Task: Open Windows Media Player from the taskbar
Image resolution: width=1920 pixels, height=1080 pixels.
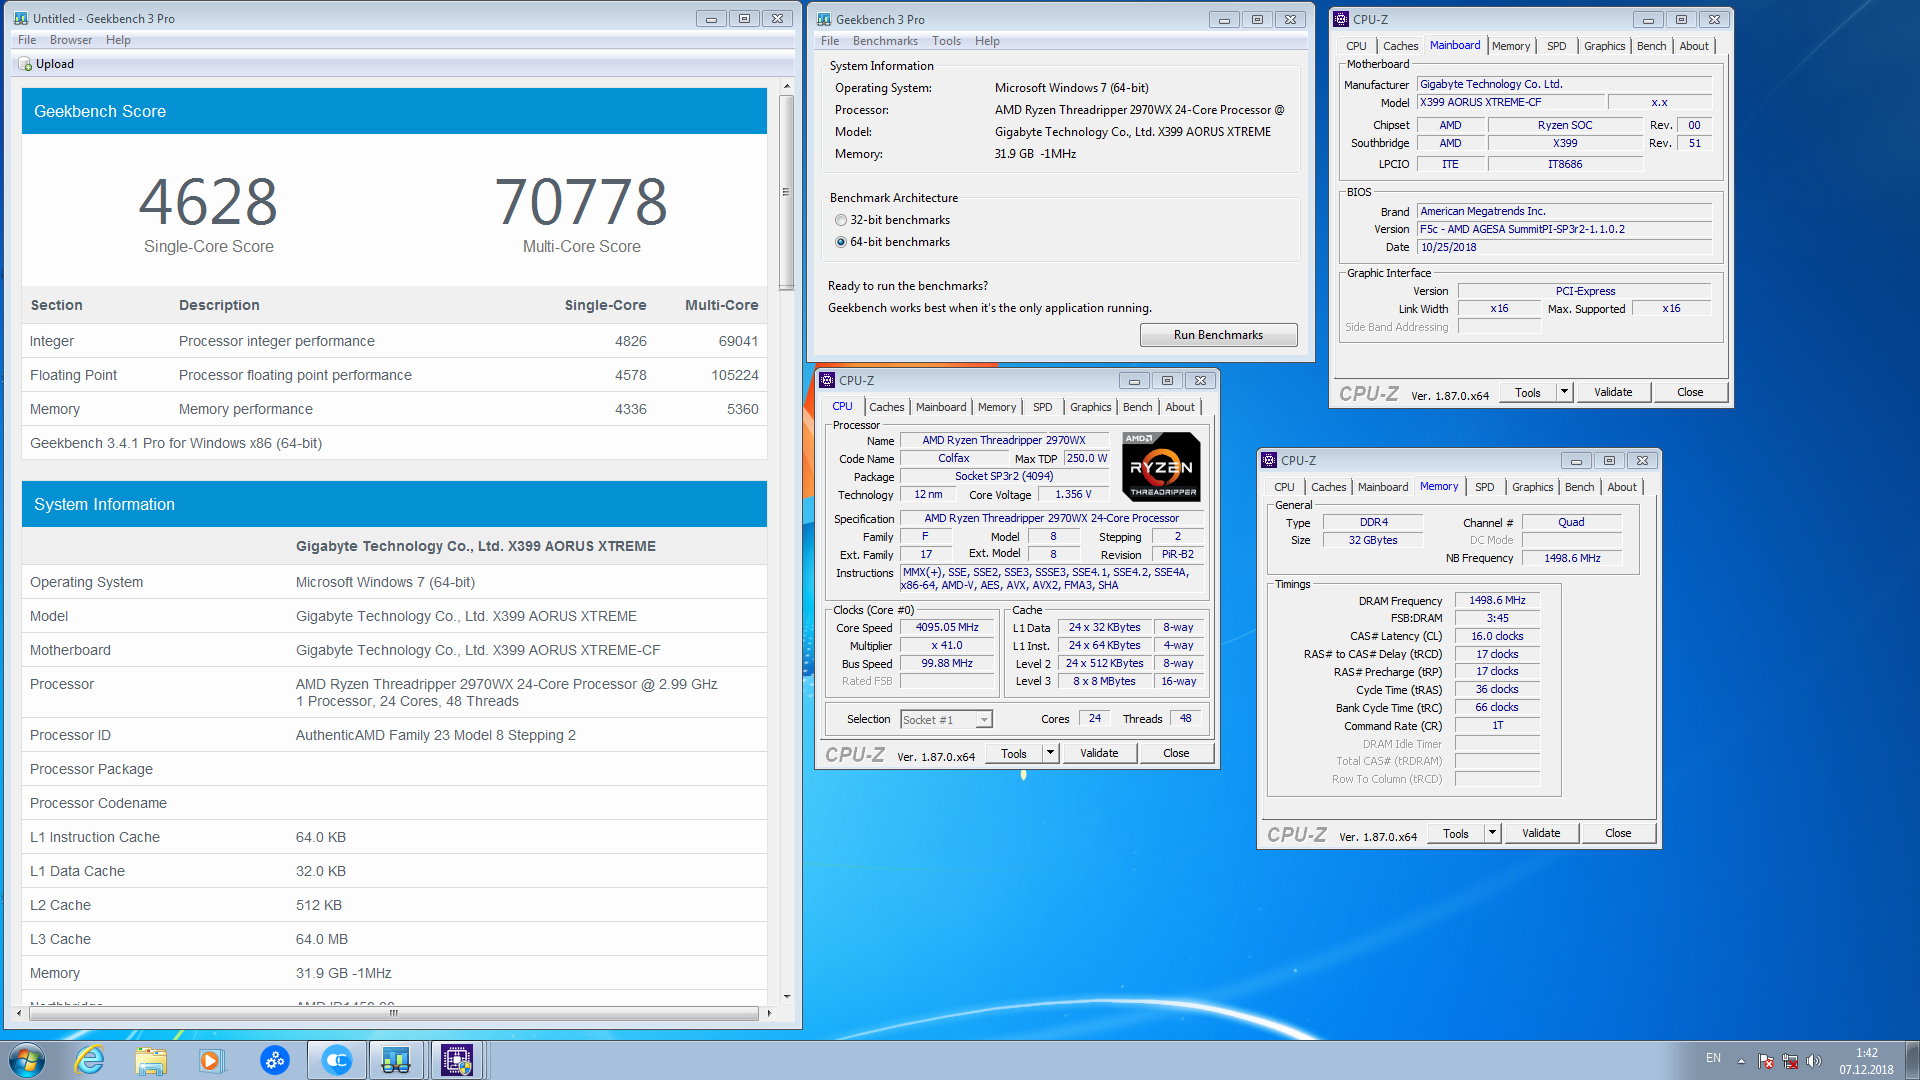Action: pos(211,1060)
